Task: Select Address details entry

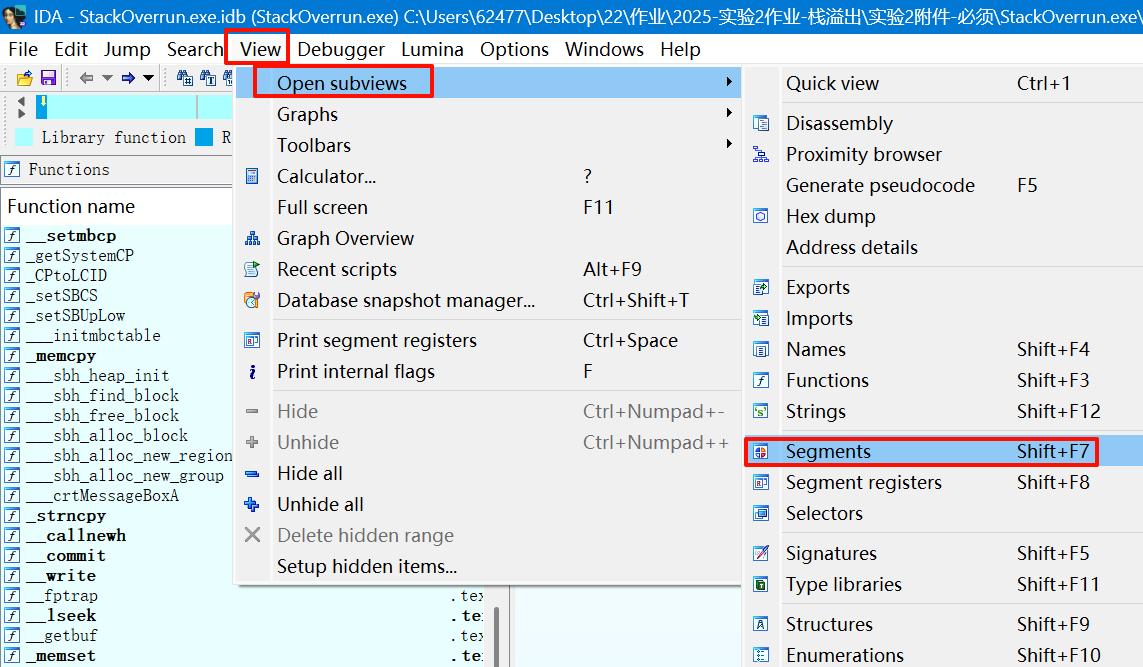Action: point(944,247)
